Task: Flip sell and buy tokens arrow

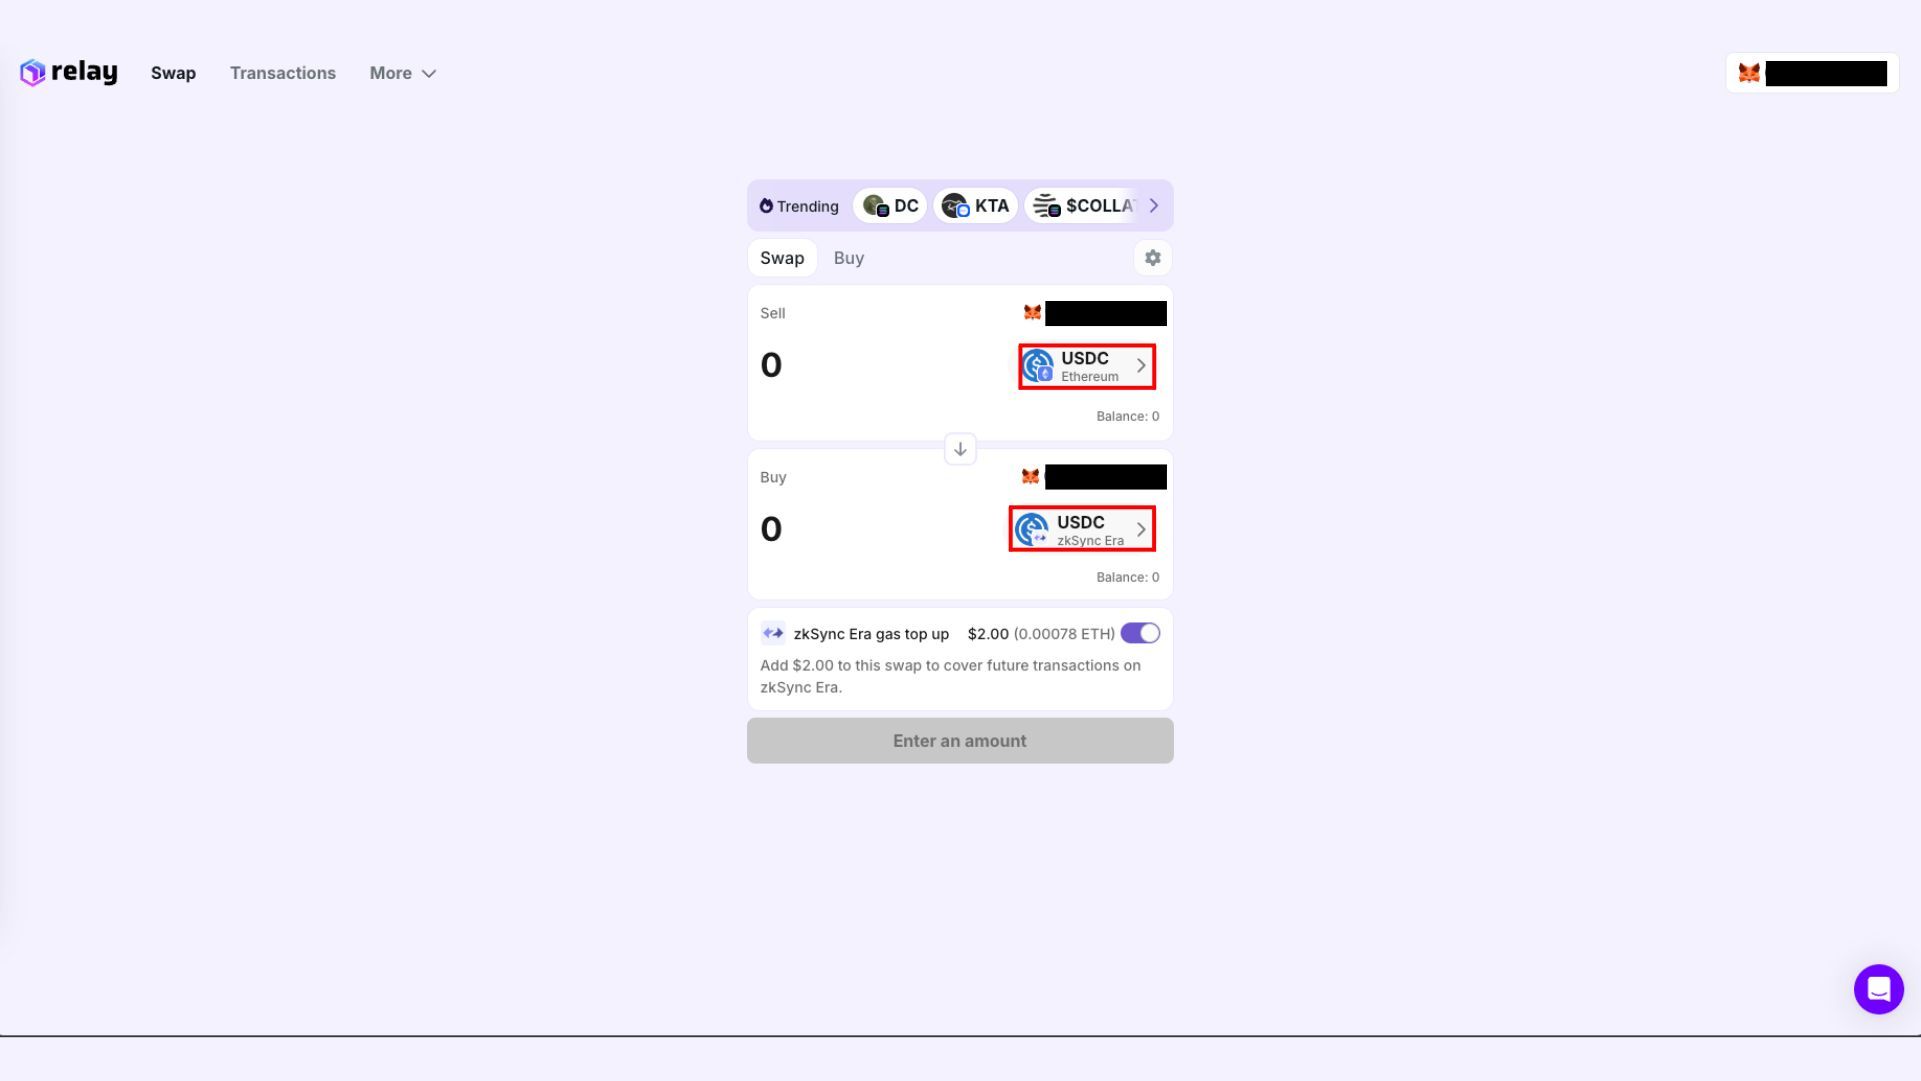Action: [960, 449]
